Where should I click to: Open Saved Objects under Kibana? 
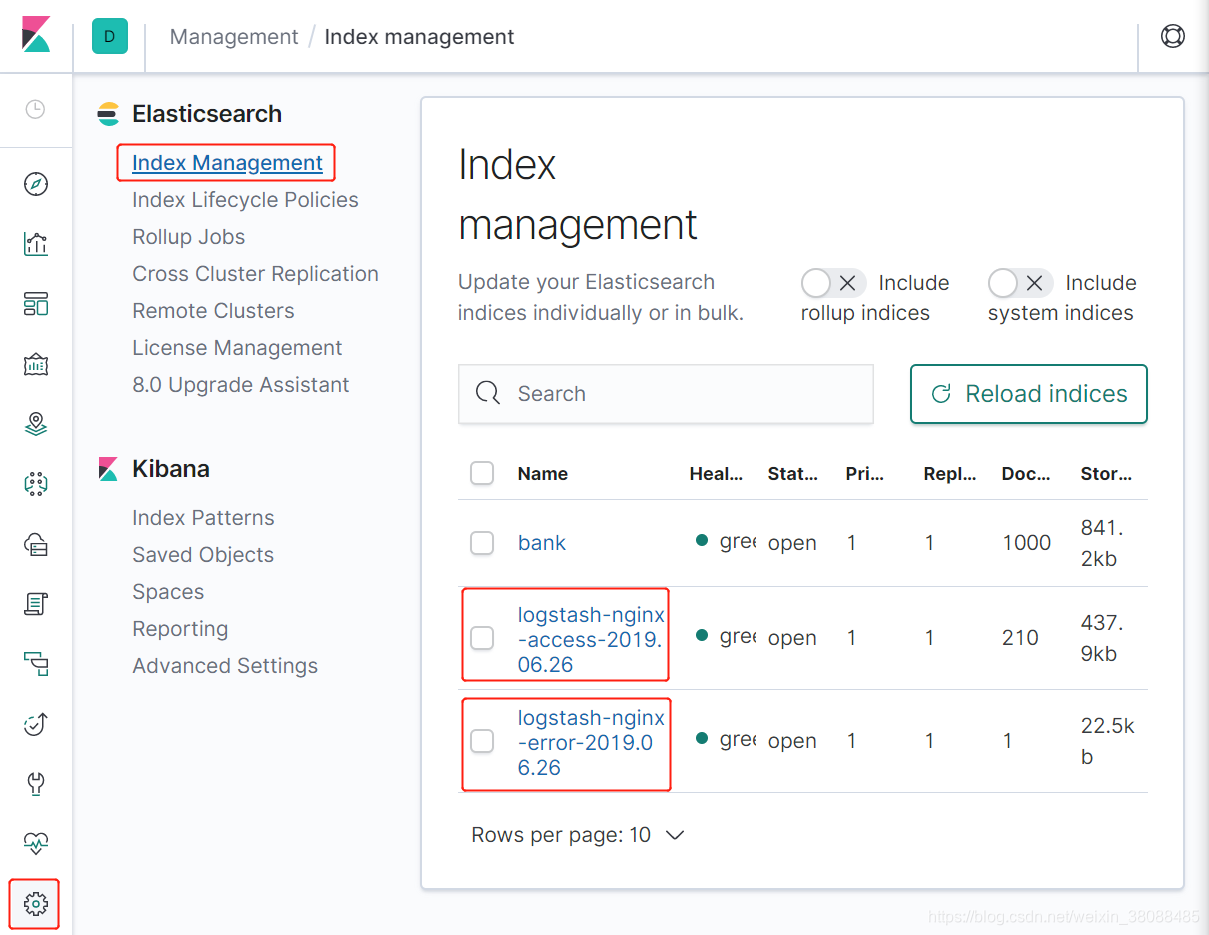click(x=203, y=555)
